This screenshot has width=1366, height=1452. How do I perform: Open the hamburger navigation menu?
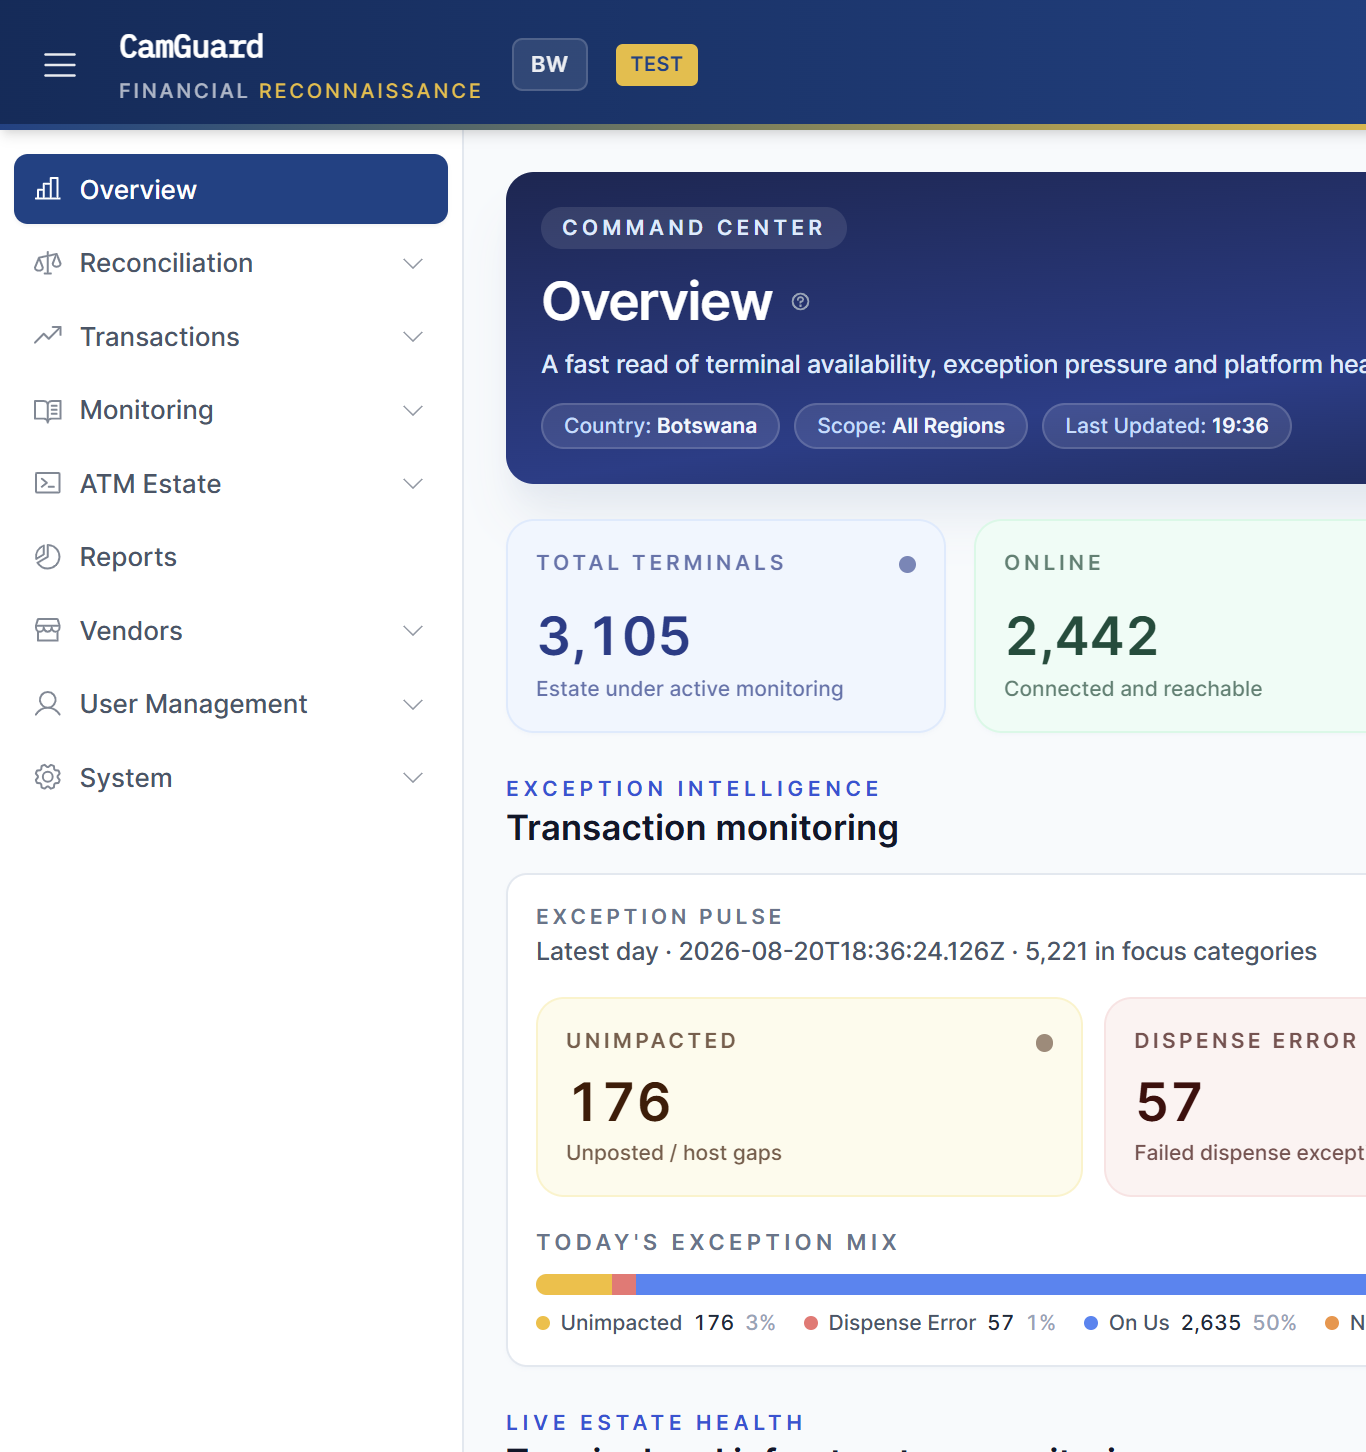(x=60, y=65)
